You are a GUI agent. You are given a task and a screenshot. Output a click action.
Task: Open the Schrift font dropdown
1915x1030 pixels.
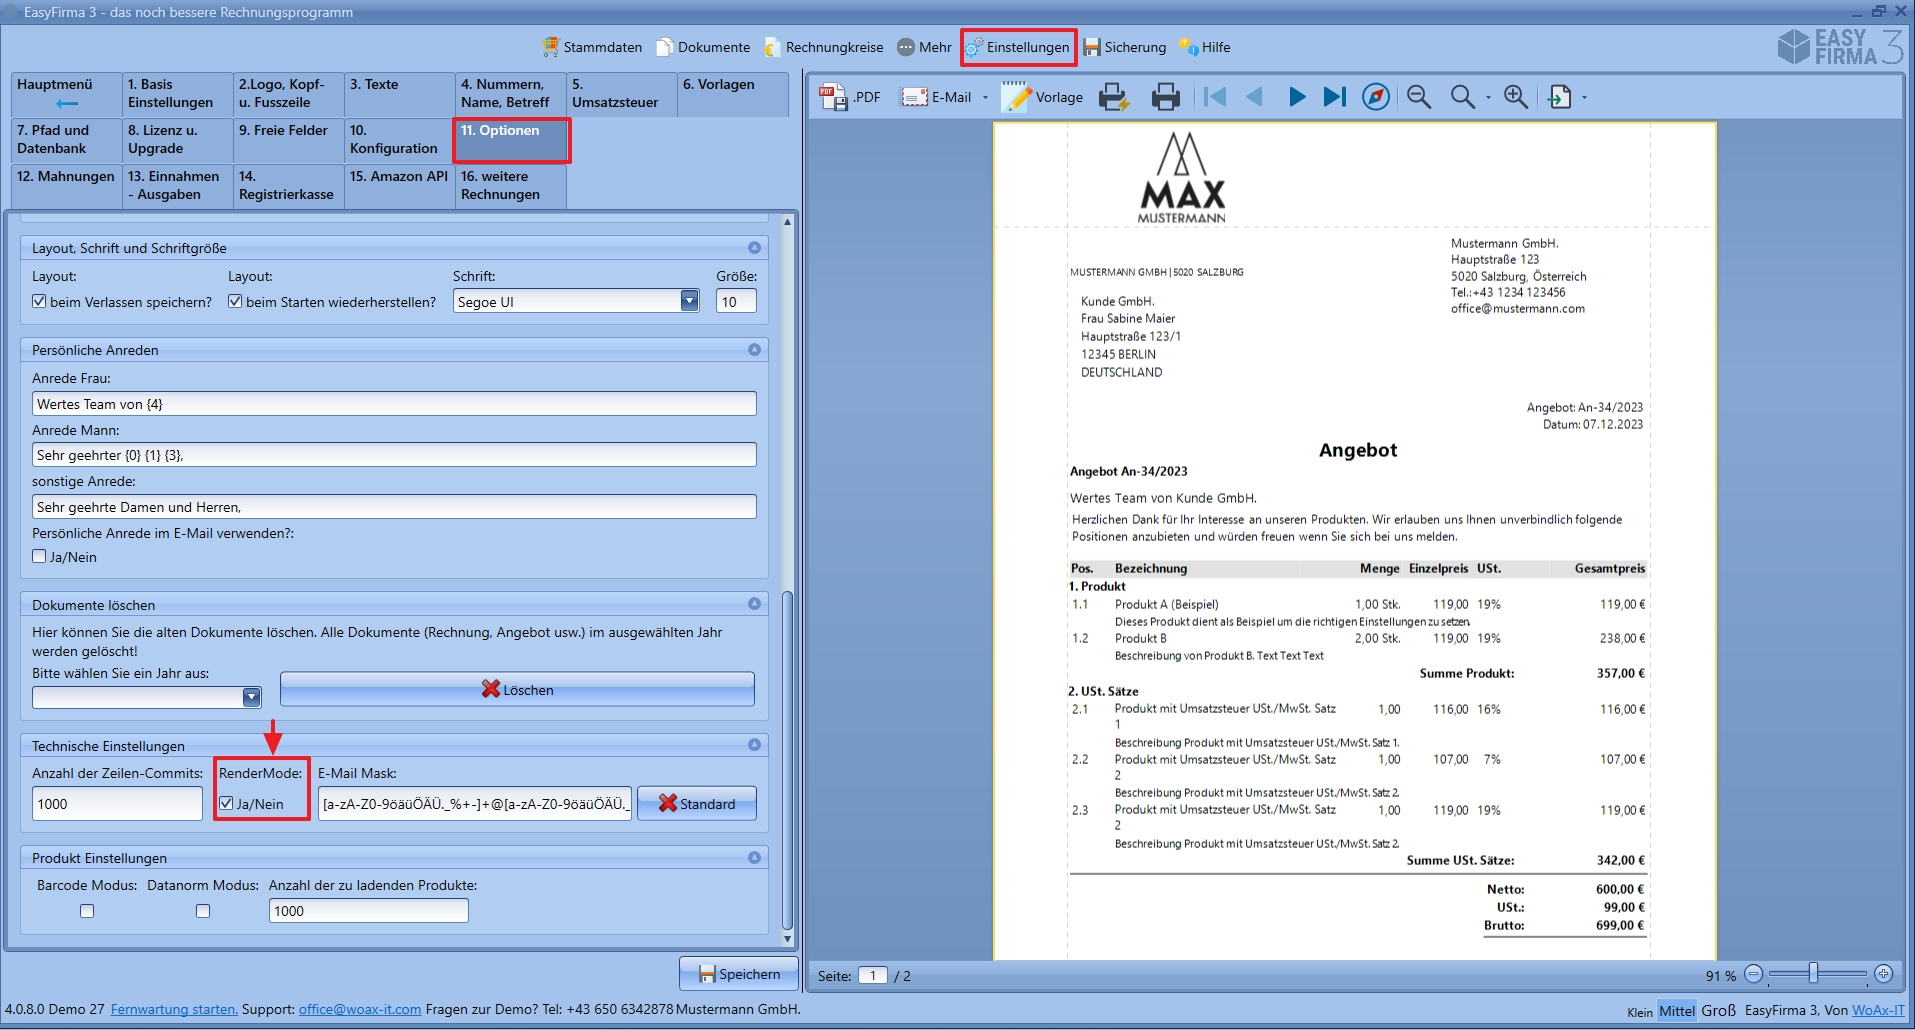pyautogui.click(x=689, y=301)
